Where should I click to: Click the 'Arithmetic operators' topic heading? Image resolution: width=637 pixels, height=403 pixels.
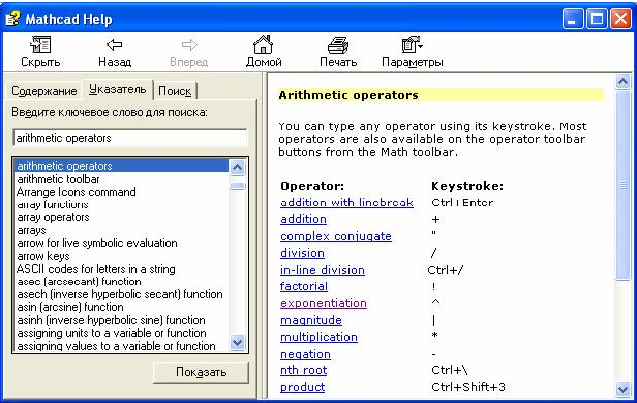[348, 95]
